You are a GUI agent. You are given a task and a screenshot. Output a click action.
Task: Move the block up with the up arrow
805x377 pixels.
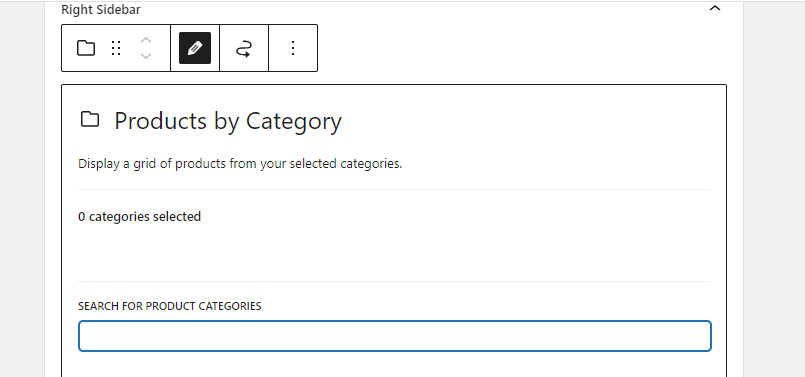click(x=146, y=40)
